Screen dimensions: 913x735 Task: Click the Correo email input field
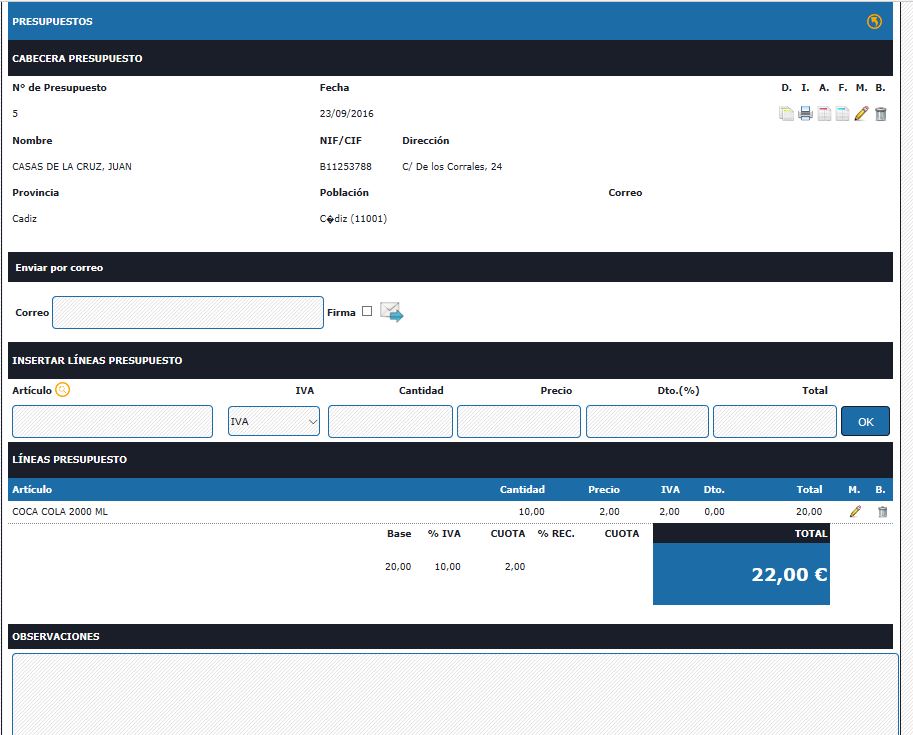click(x=188, y=313)
